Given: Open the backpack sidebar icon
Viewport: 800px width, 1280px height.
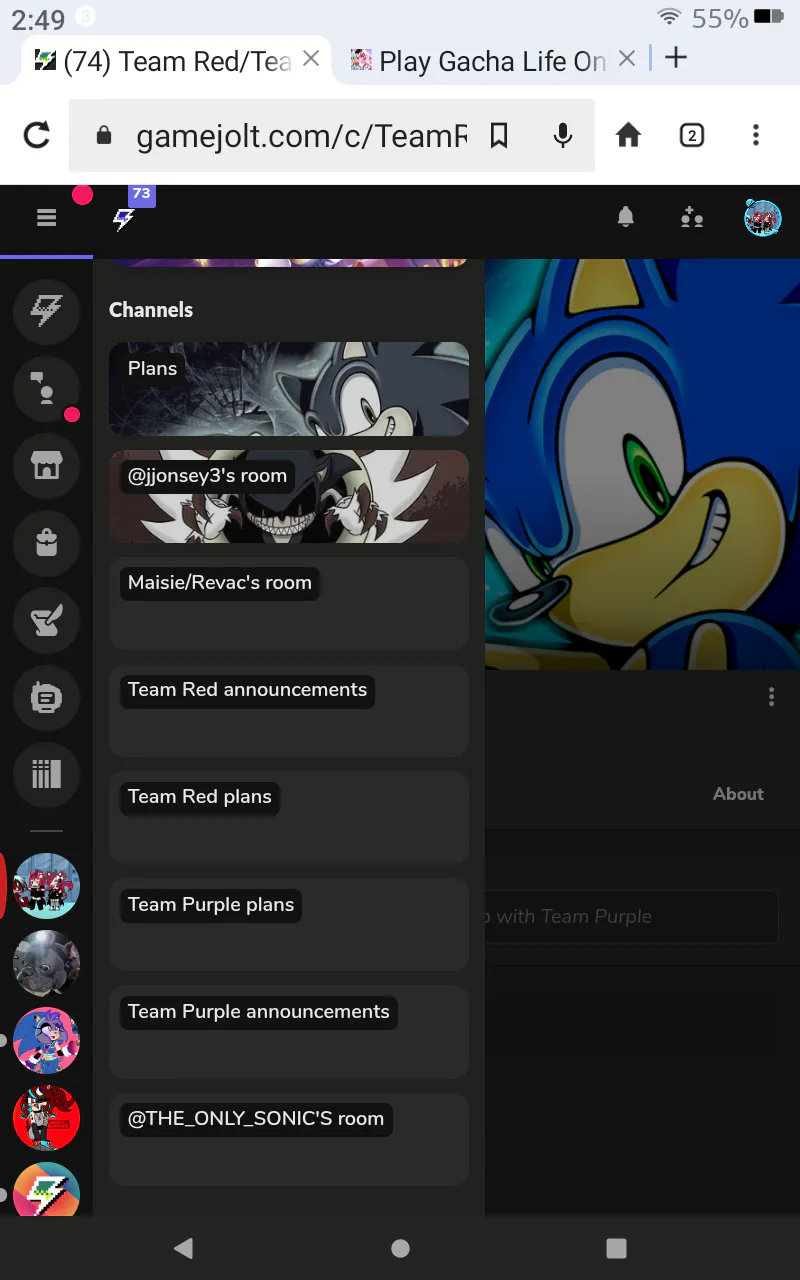Looking at the screenshot, I should pyautogui.click(x=46, y=543).
